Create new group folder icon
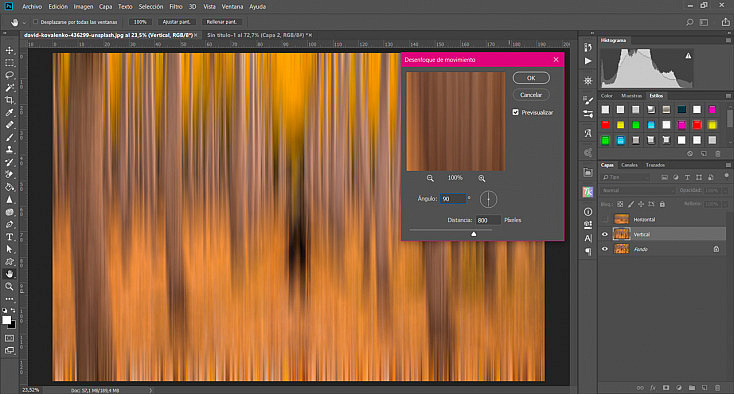Screen dimensions: 734x394 click(x=692, y=388)
